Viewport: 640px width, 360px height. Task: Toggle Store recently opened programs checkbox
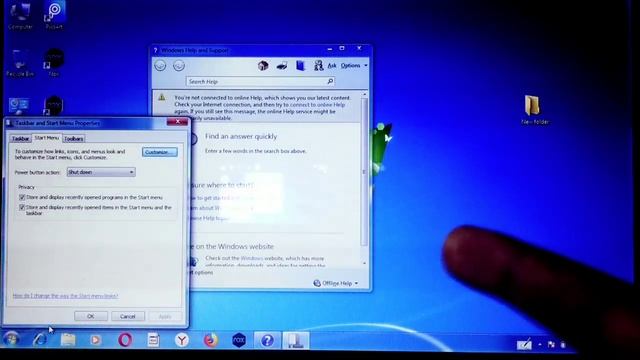coord(22,197)
